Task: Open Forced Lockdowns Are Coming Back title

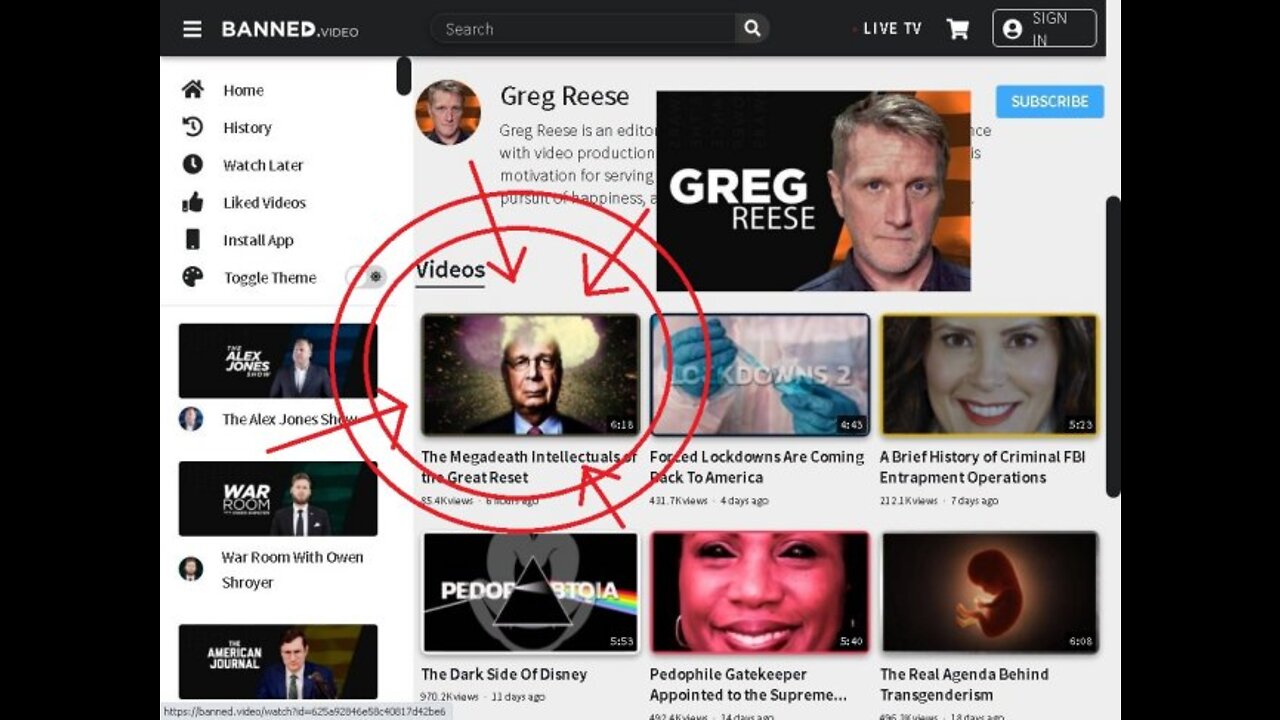Action: click(757, 467)
